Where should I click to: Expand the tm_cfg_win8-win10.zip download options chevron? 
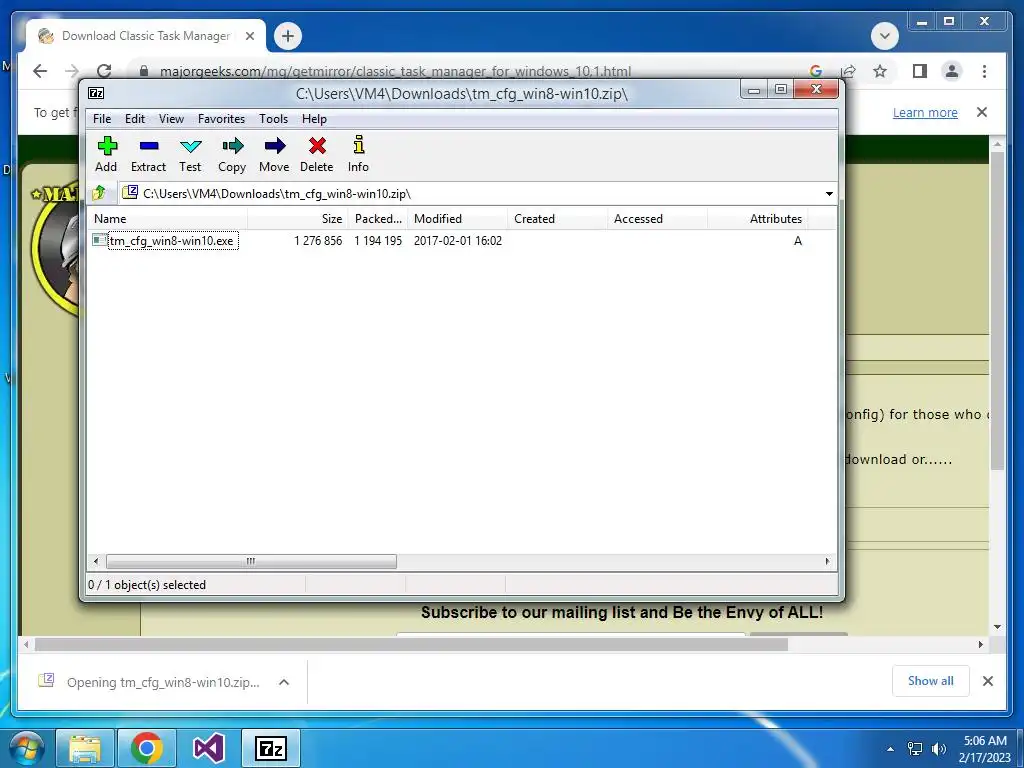click(x=283, y=682)
